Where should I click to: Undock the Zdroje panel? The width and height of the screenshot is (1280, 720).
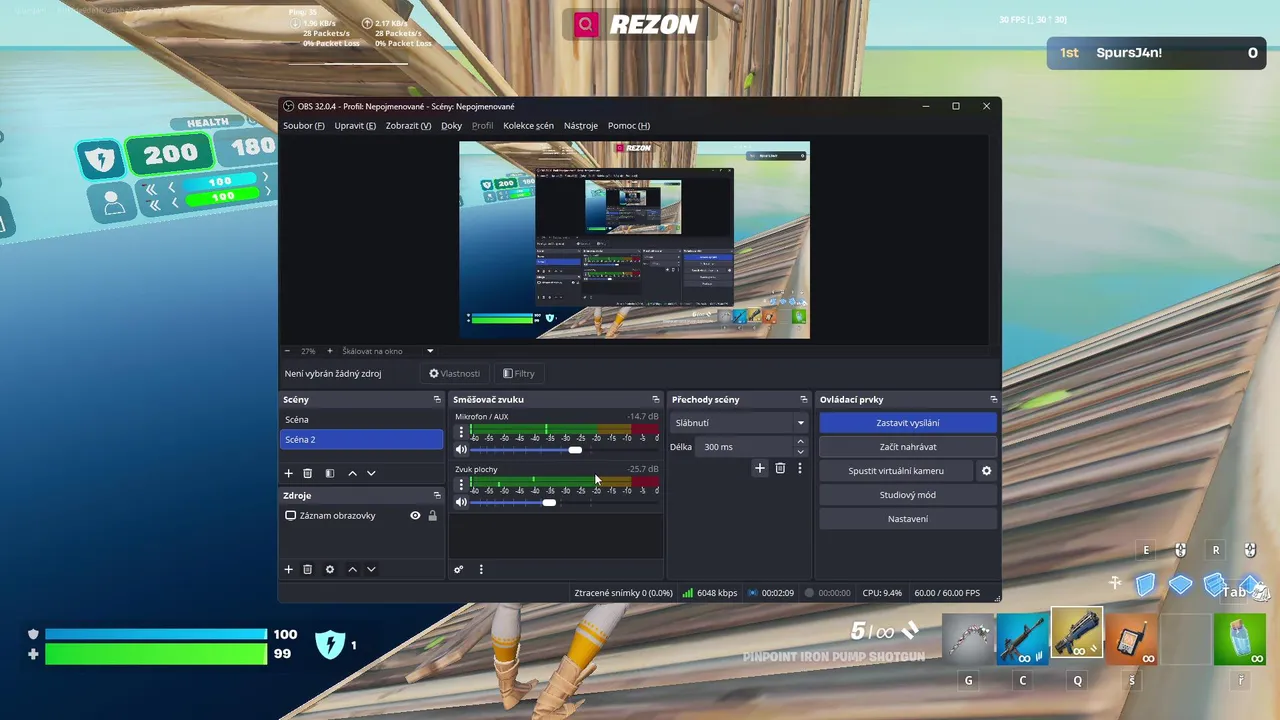click(x=437, y=495)
